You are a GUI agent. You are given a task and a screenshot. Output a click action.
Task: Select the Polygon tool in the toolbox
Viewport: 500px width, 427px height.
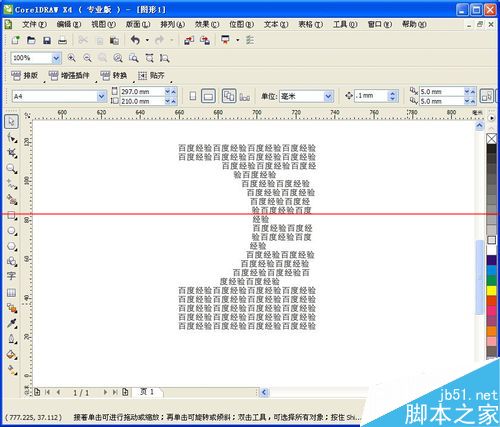coord(12,246)
